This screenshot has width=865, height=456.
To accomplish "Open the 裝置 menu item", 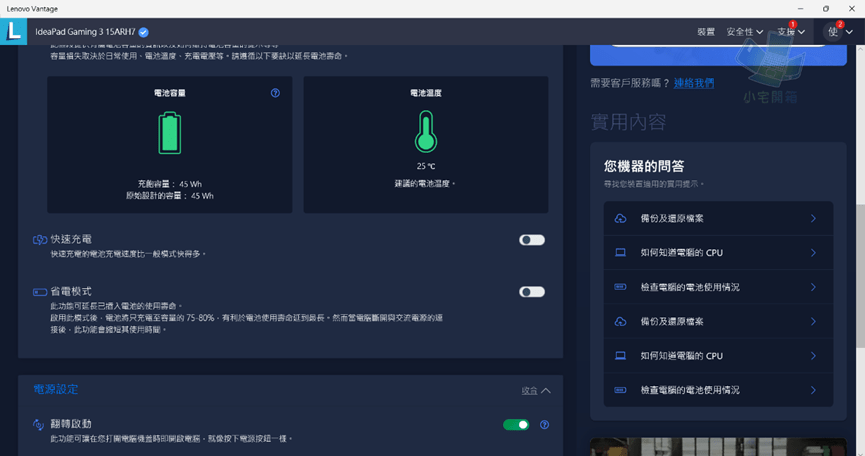I will pyautogui.click(x=706, y=32).
